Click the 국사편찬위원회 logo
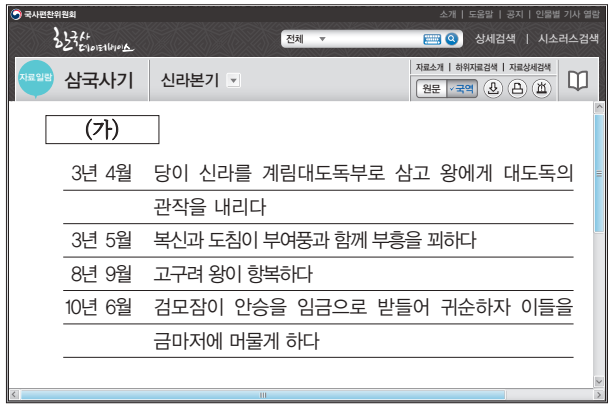 (x=43, y=14)
